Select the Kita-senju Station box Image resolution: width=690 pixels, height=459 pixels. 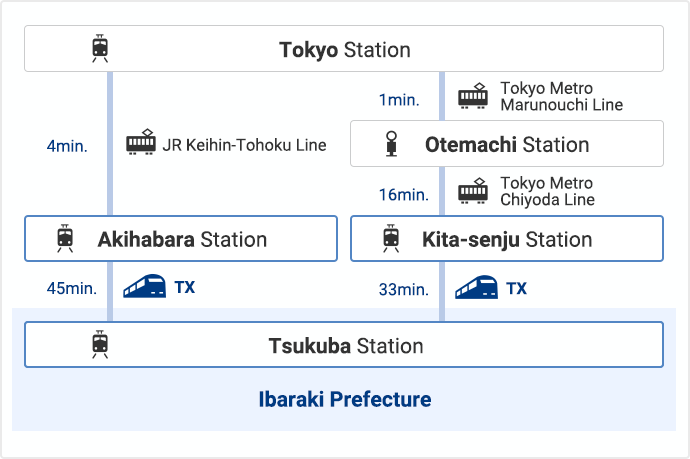click(507, 239)
